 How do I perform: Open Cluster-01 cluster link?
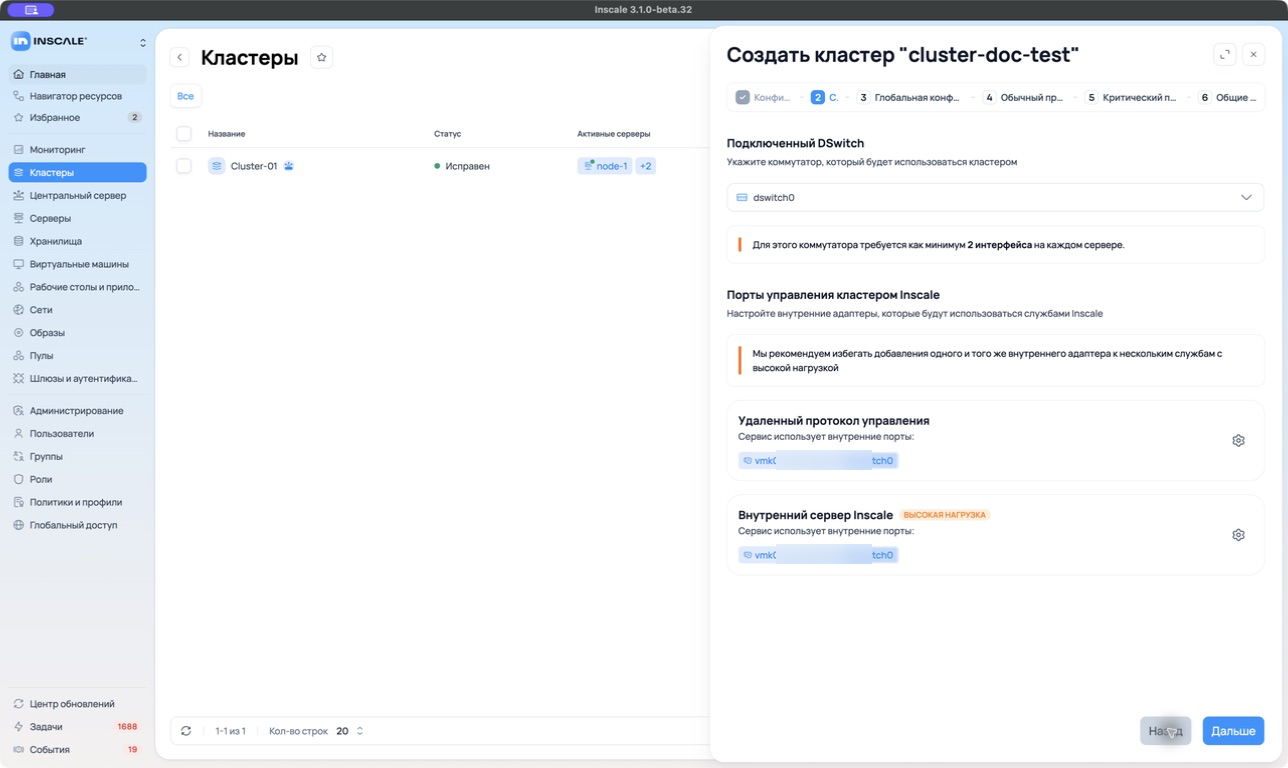(253, 166)
